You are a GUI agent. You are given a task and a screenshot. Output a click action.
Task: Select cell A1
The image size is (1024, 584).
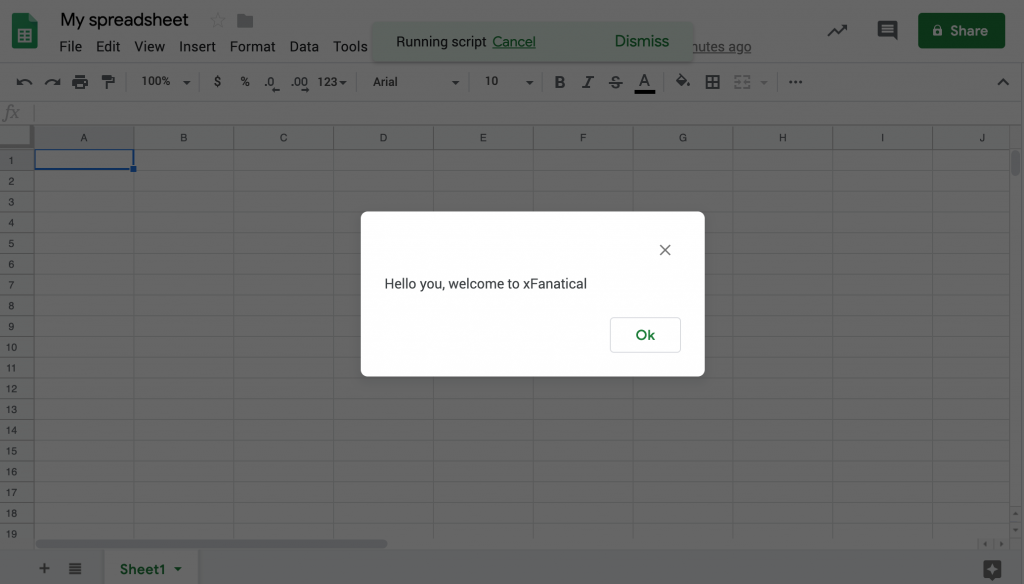tap(84, 159)
